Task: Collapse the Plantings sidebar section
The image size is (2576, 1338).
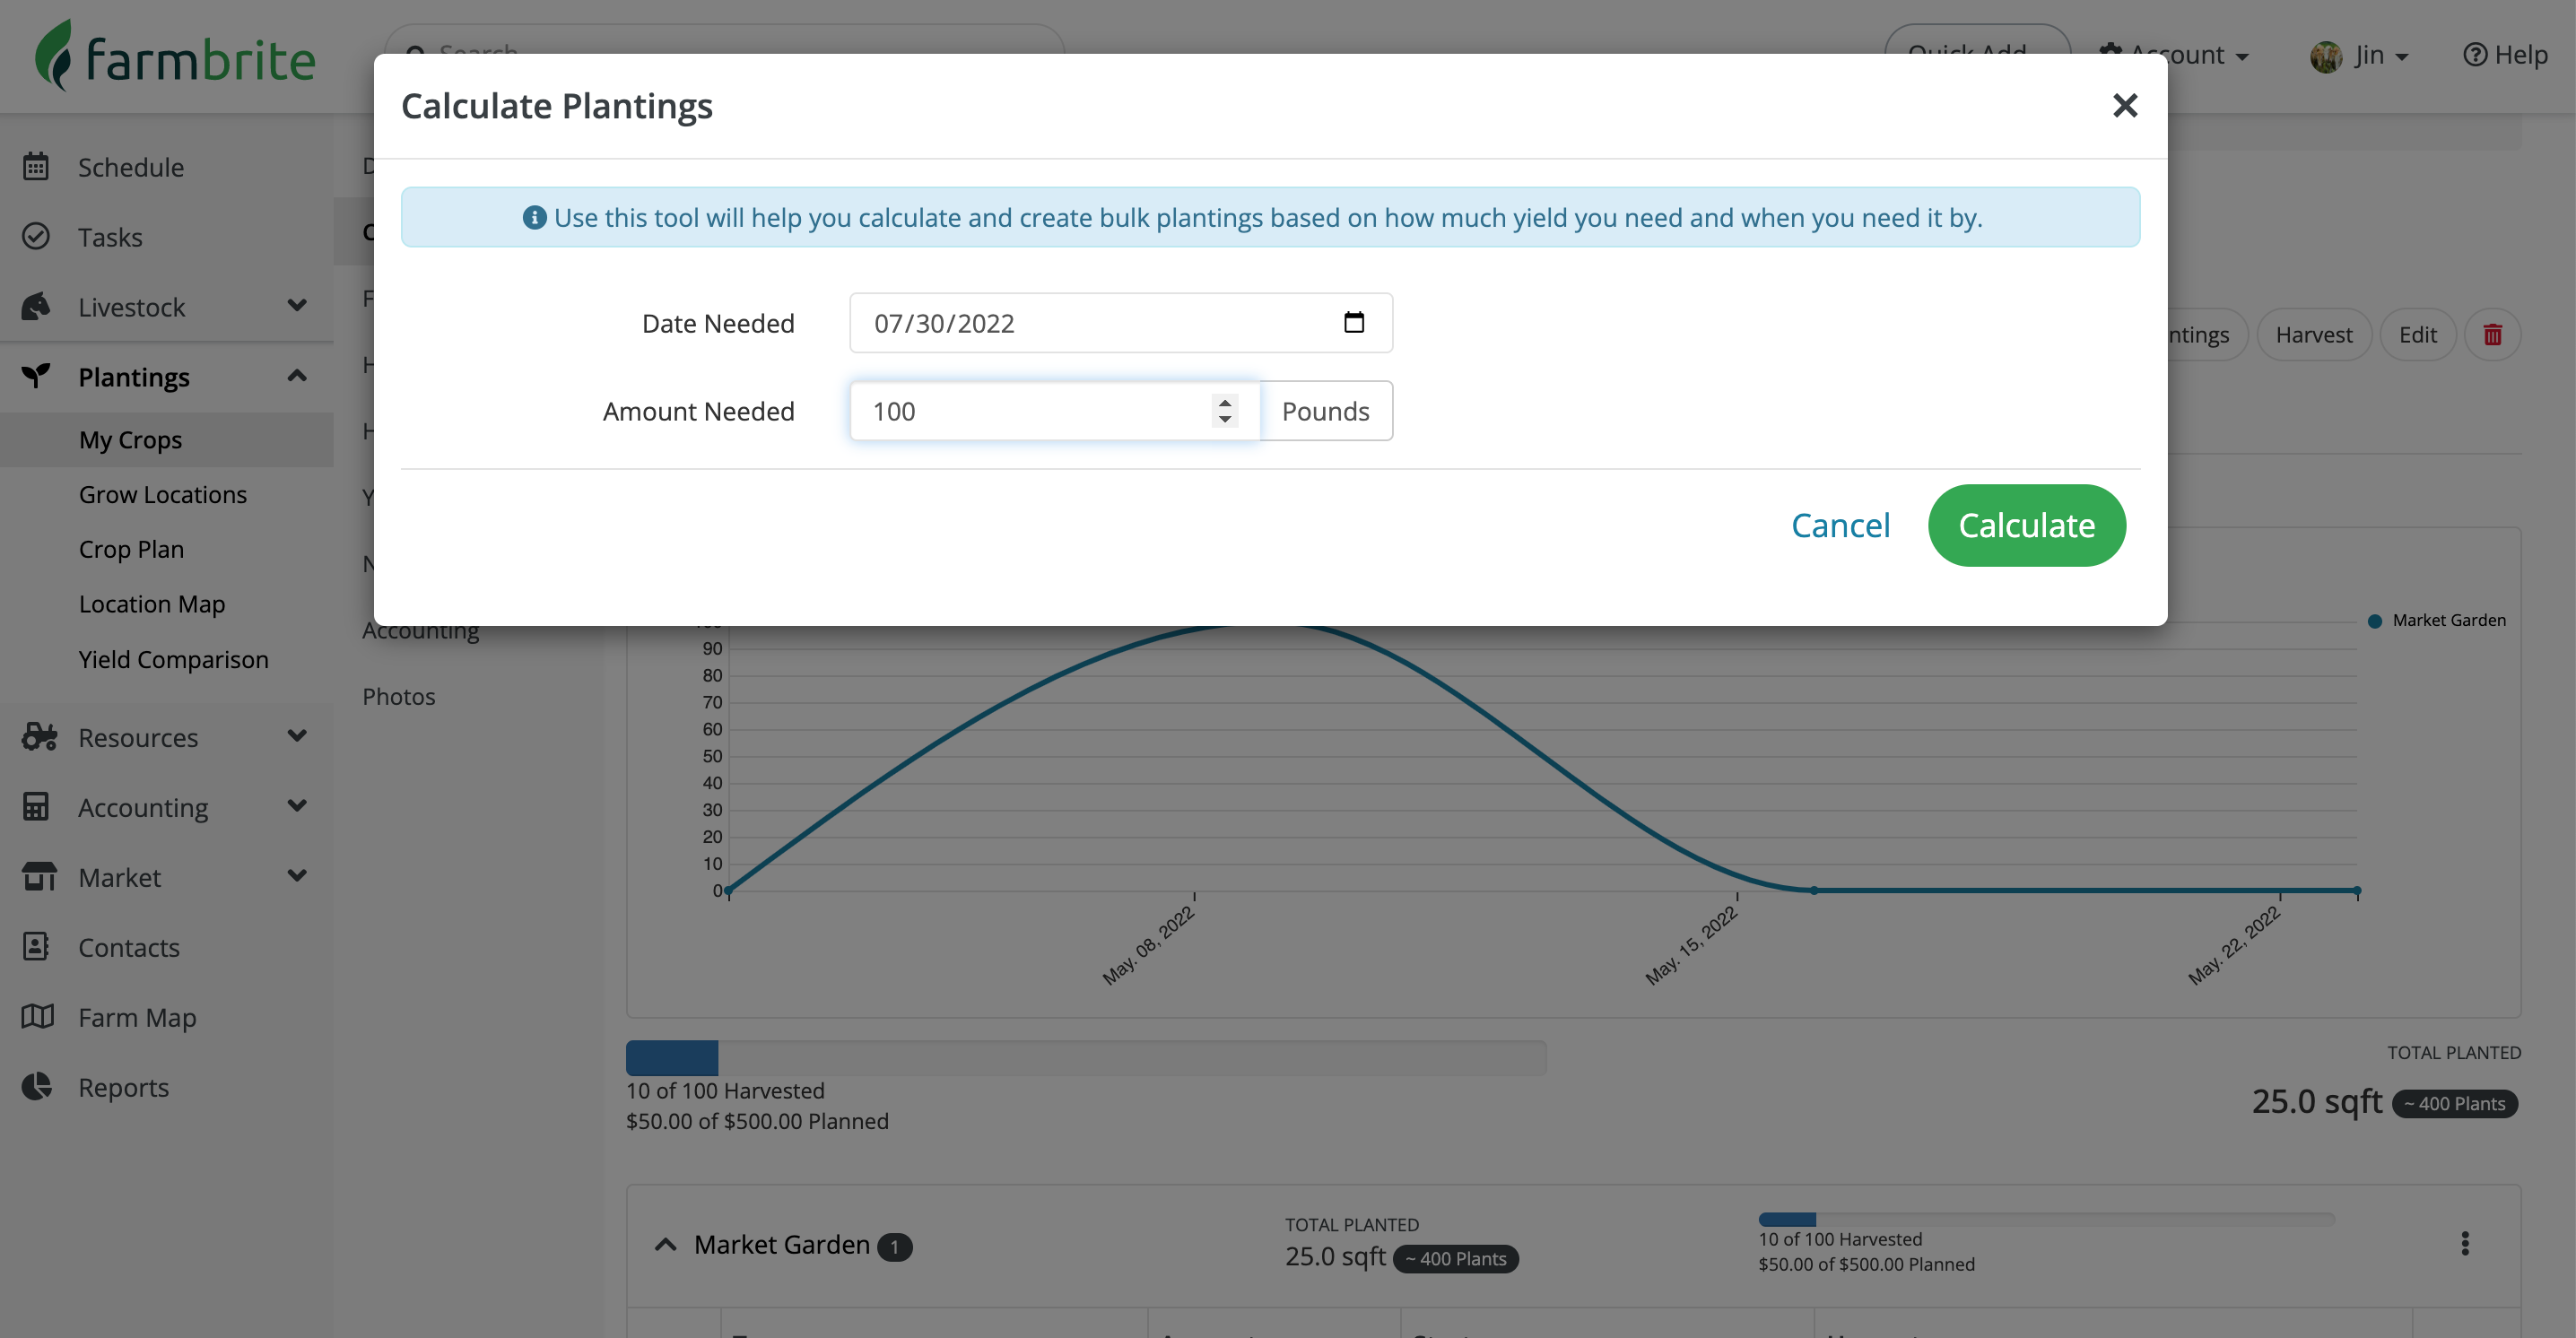Action: pos(296,376)
